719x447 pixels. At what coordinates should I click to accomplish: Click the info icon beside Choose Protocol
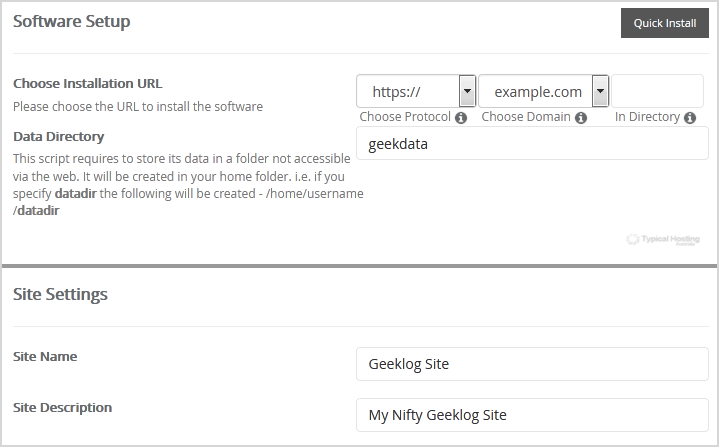(461, 117)
